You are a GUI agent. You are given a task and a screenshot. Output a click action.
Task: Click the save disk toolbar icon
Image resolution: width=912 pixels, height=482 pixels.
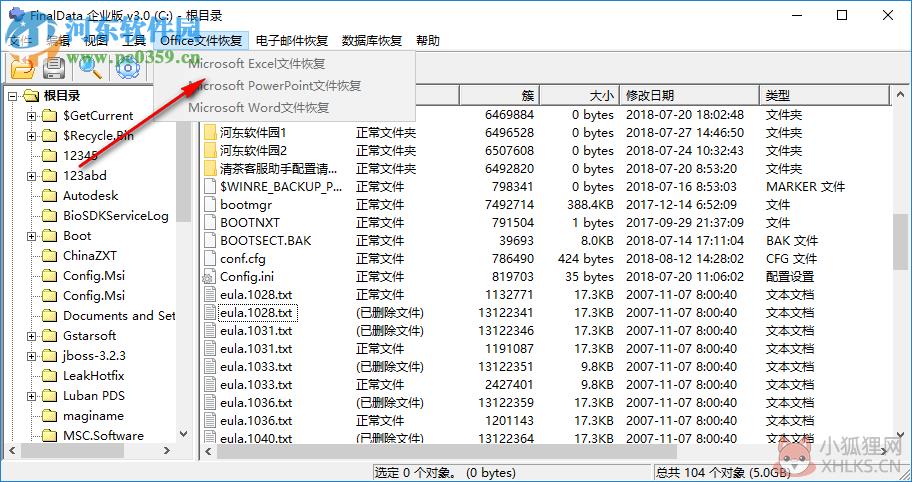55,68
